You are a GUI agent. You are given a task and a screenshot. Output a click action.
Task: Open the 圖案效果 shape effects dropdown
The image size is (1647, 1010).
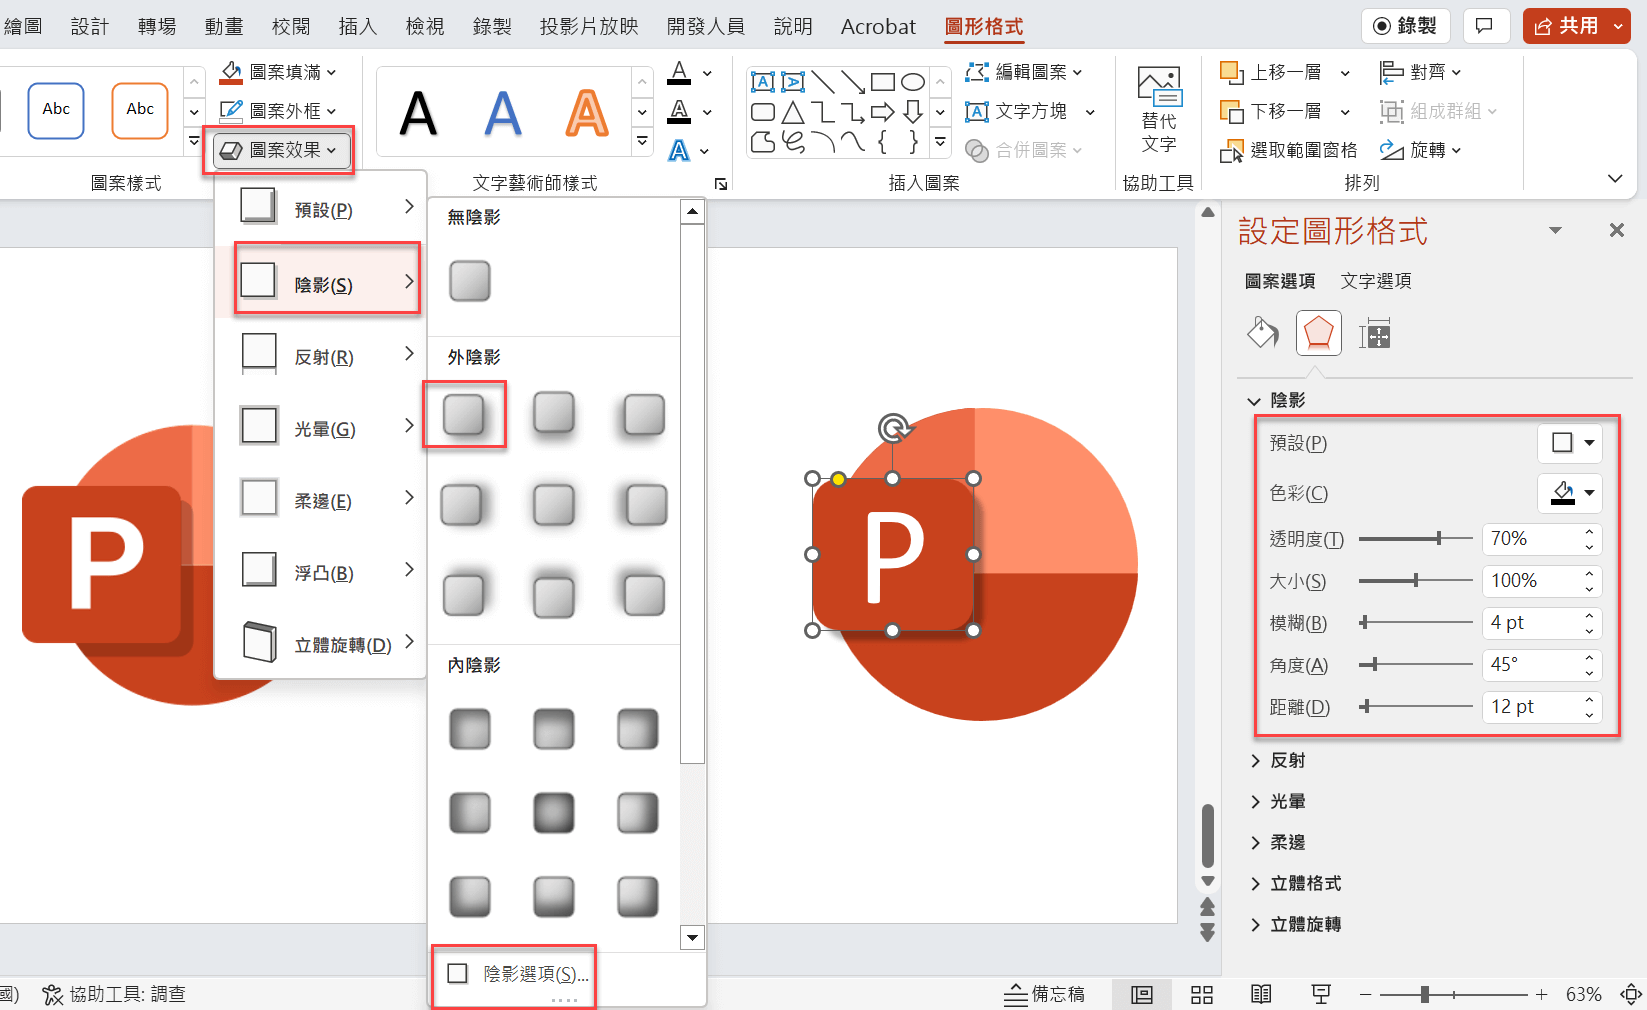click(282, 150)
